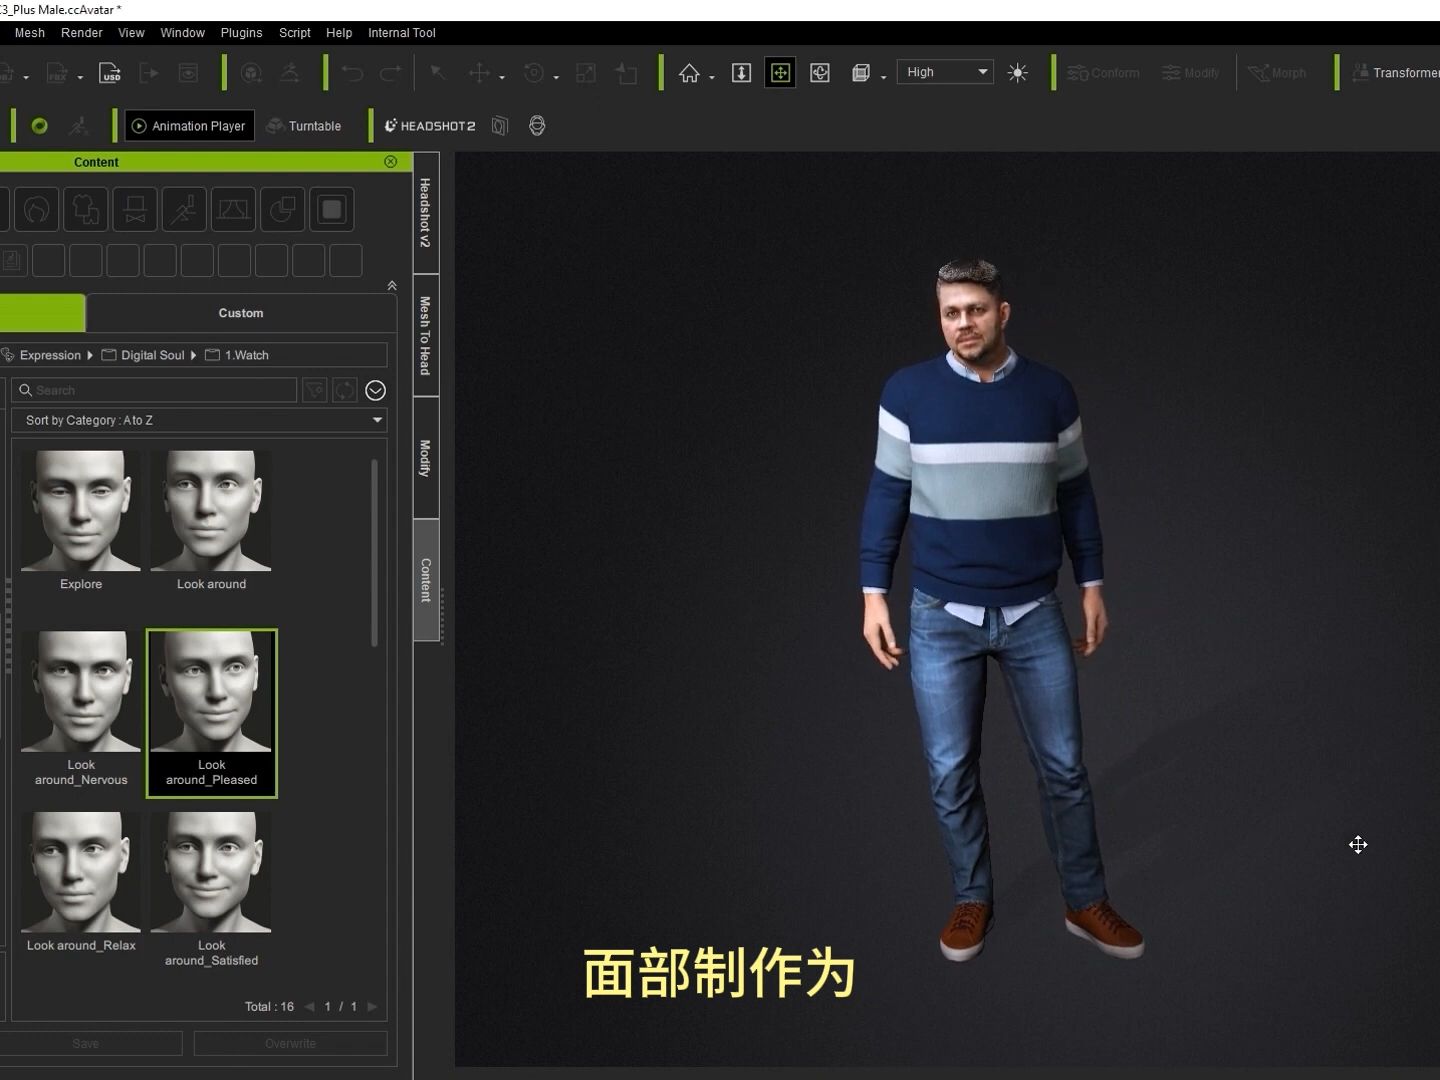Open the Rotate tool dropdown arrow
This screenshot has width=1440, height=1080.
[556, 77]
